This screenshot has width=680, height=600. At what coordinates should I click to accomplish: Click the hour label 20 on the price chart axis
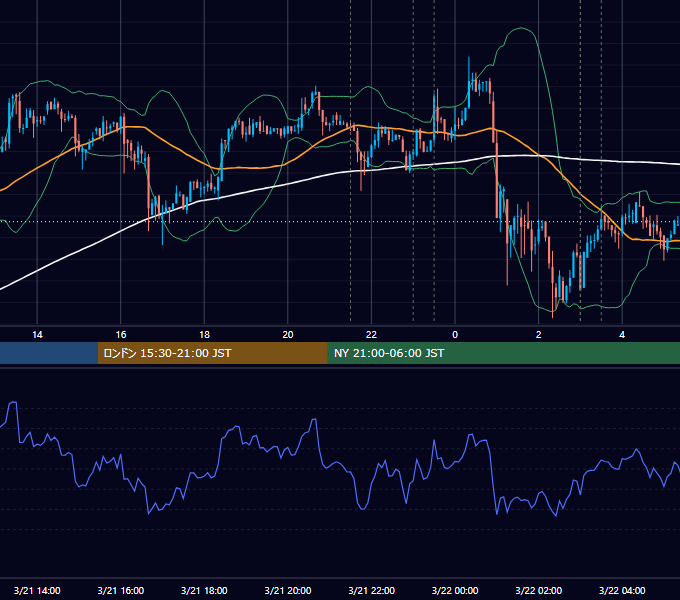(288, 335)
